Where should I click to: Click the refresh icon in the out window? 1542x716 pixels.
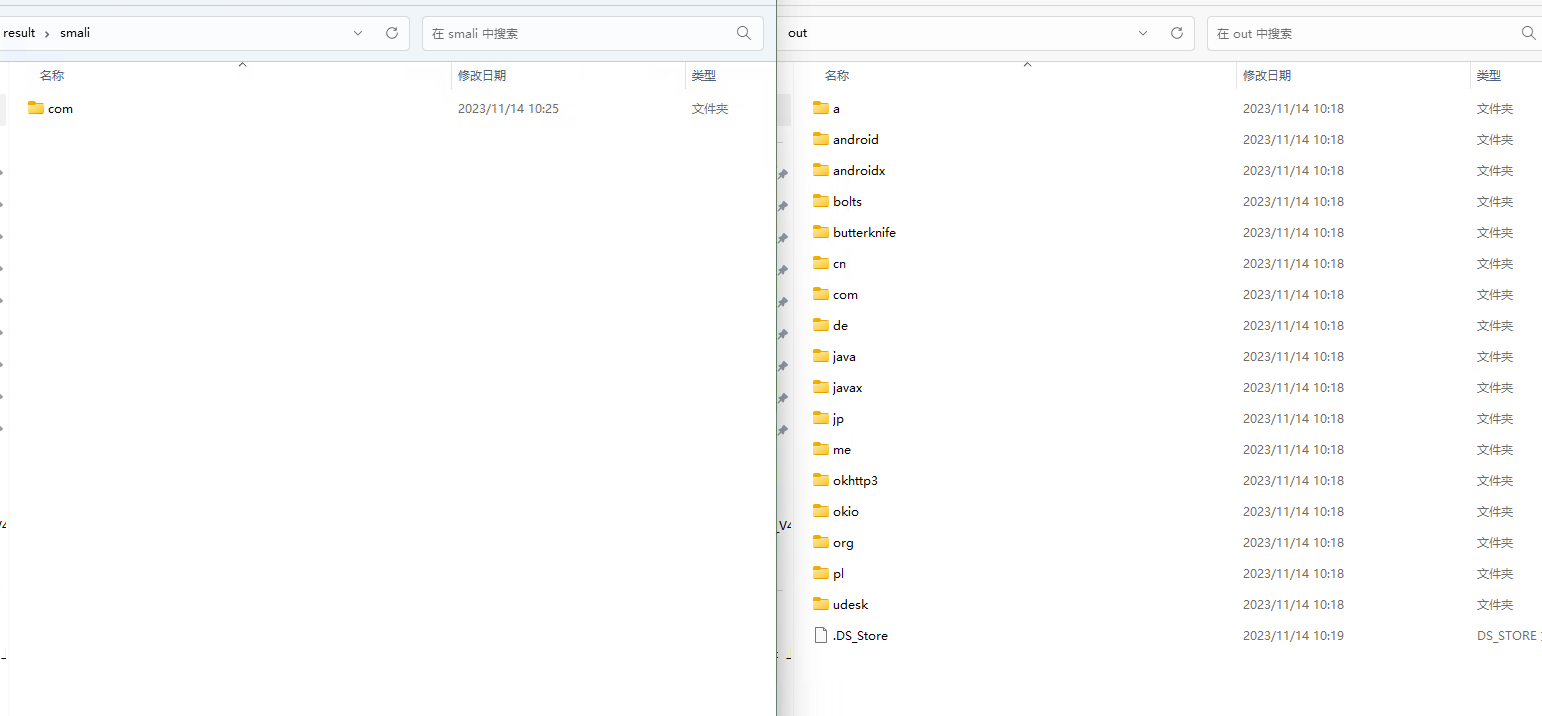point(1177,33)
